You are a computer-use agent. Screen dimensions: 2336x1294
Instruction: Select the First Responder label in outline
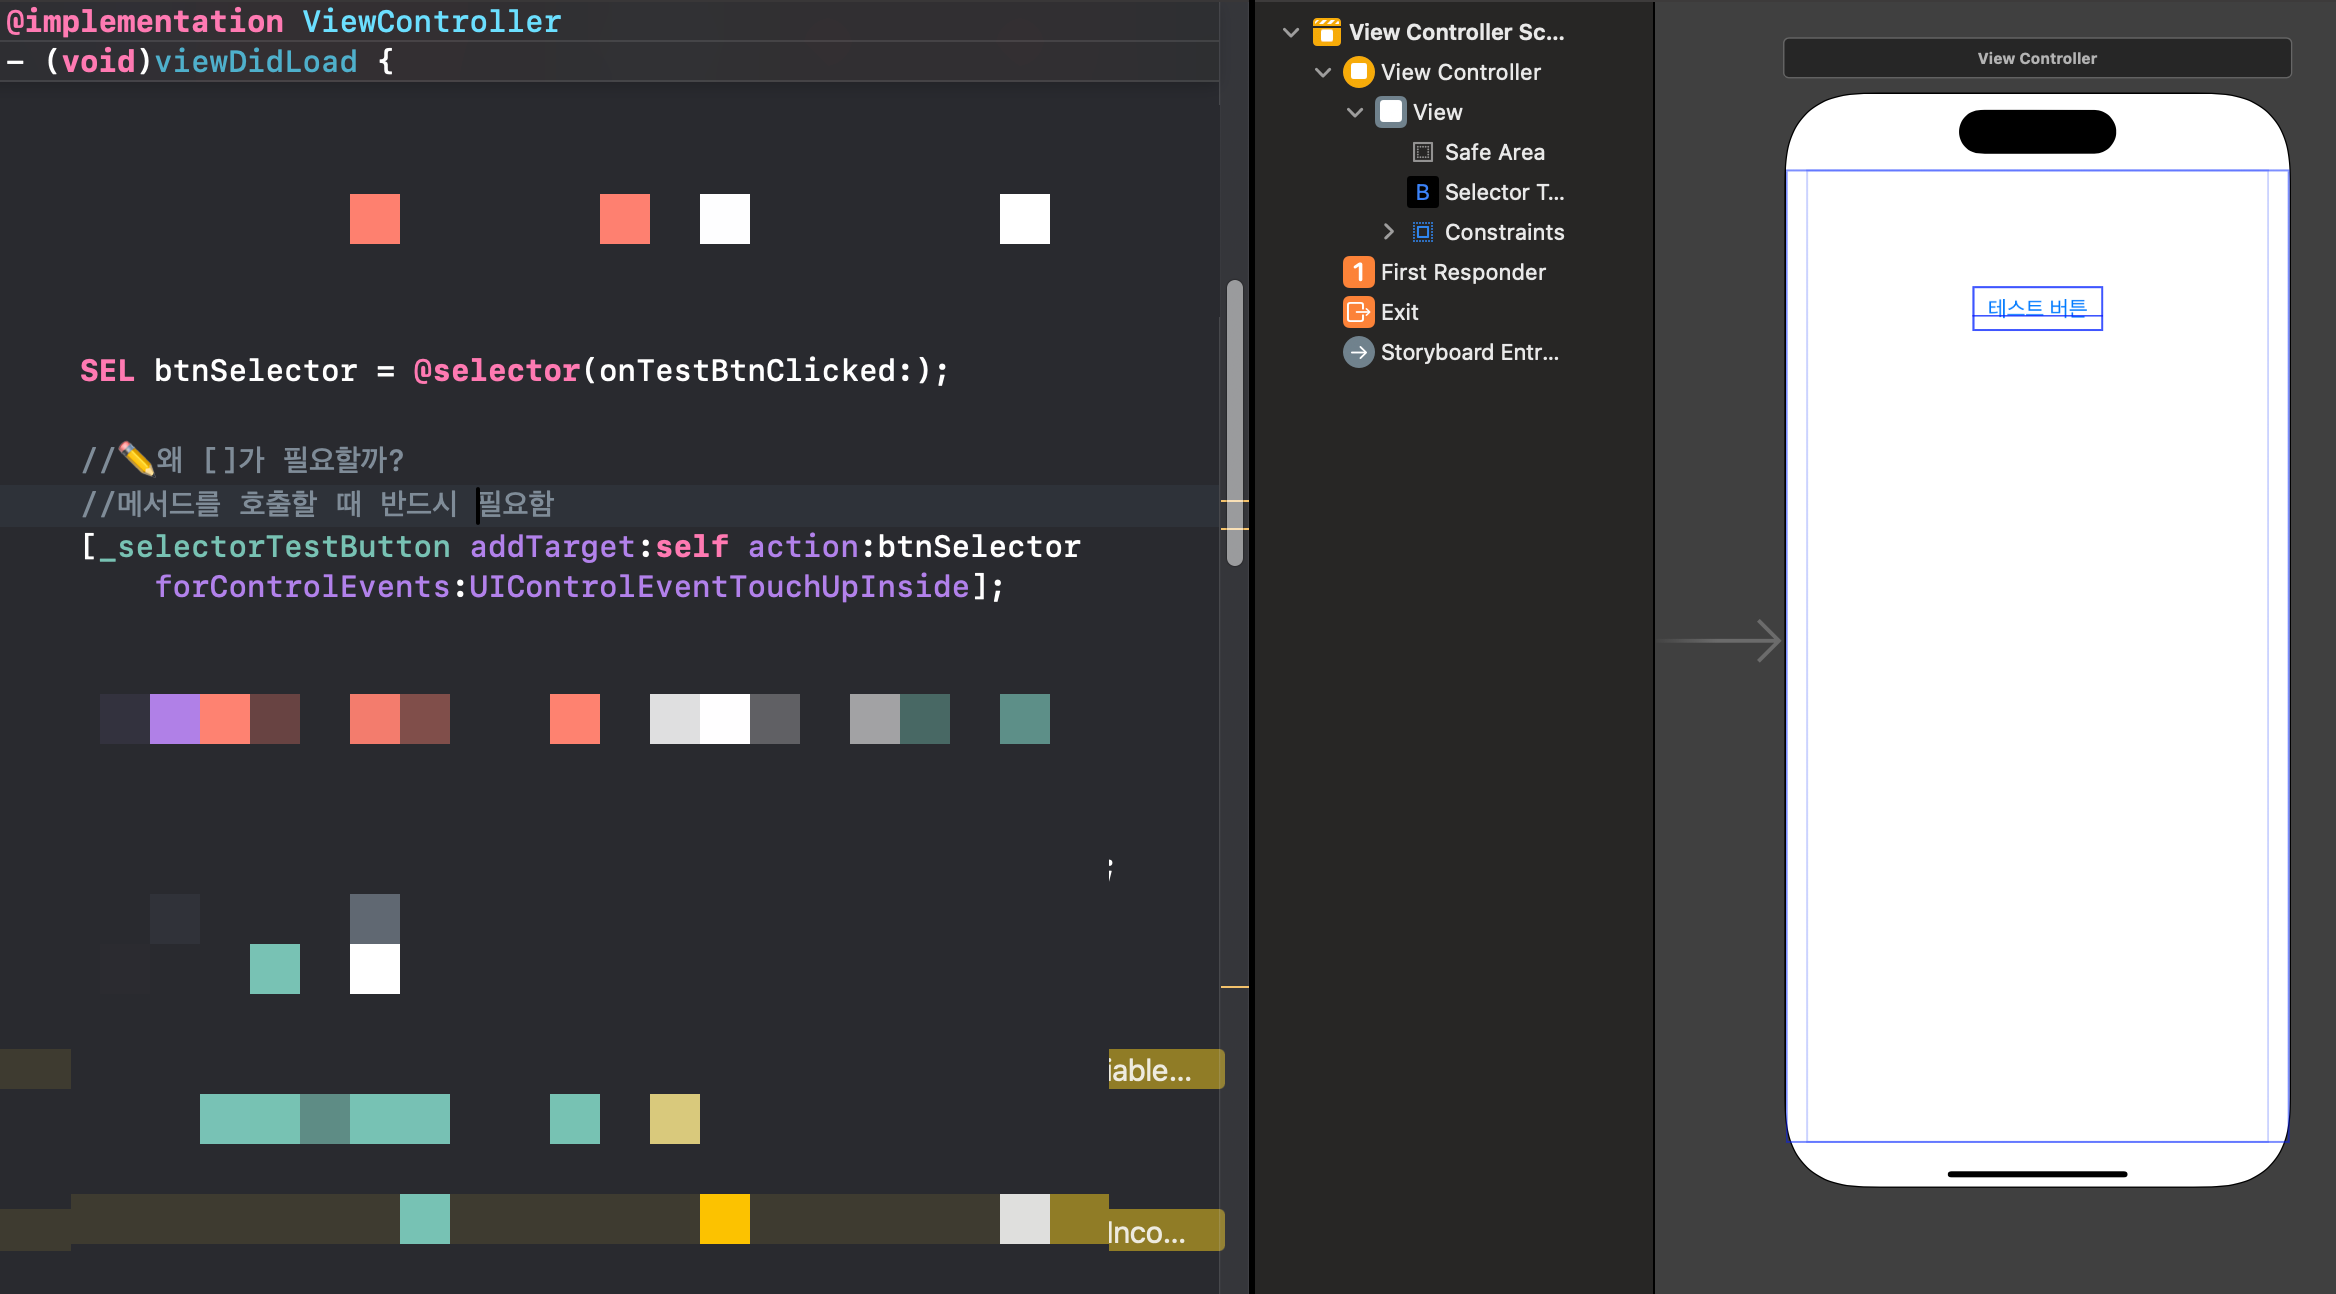tap(1463, 272)
